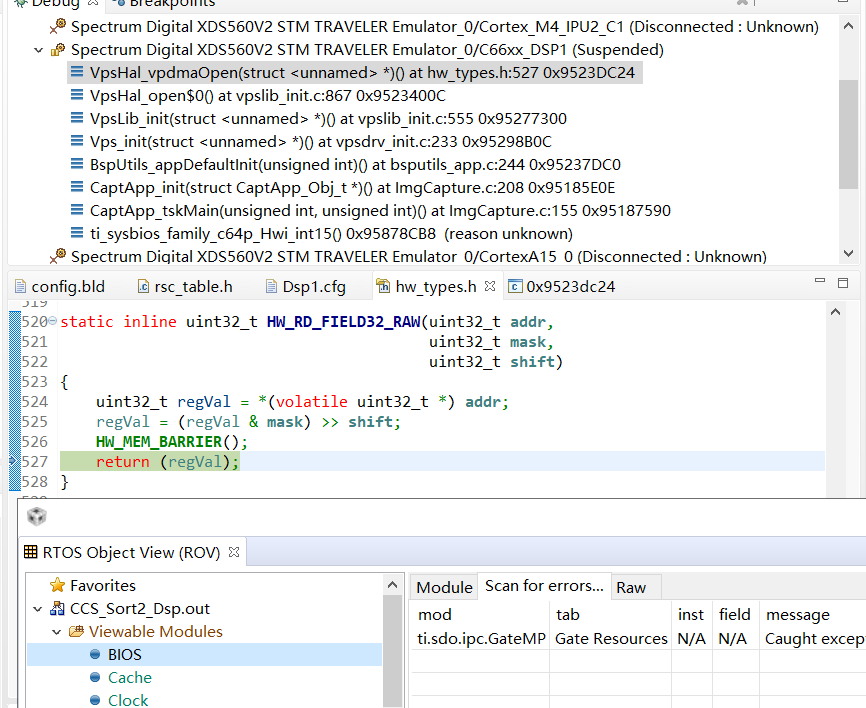The image size is (866, 708).
Task: Click the stack frame icon beside Vps_init
Action: (x=77, y=141)
